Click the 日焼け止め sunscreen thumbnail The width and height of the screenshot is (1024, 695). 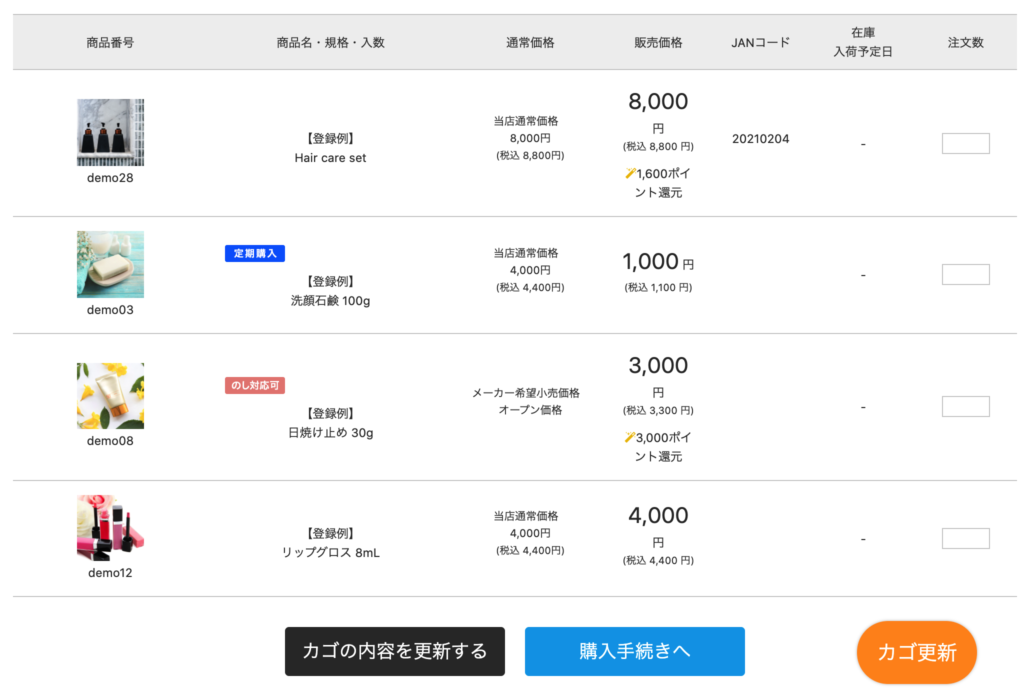110,396
